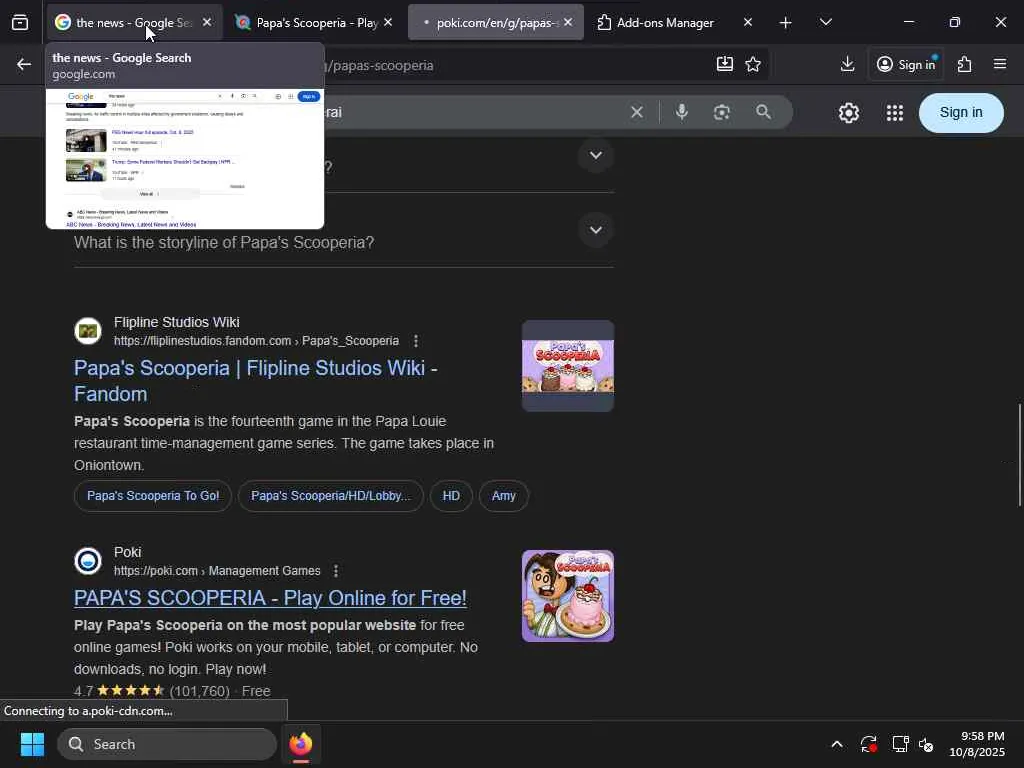Click poki.com › Management Games breadcrumb
The width and height of the screenshot is (1024, 768).
click(217, 571)
